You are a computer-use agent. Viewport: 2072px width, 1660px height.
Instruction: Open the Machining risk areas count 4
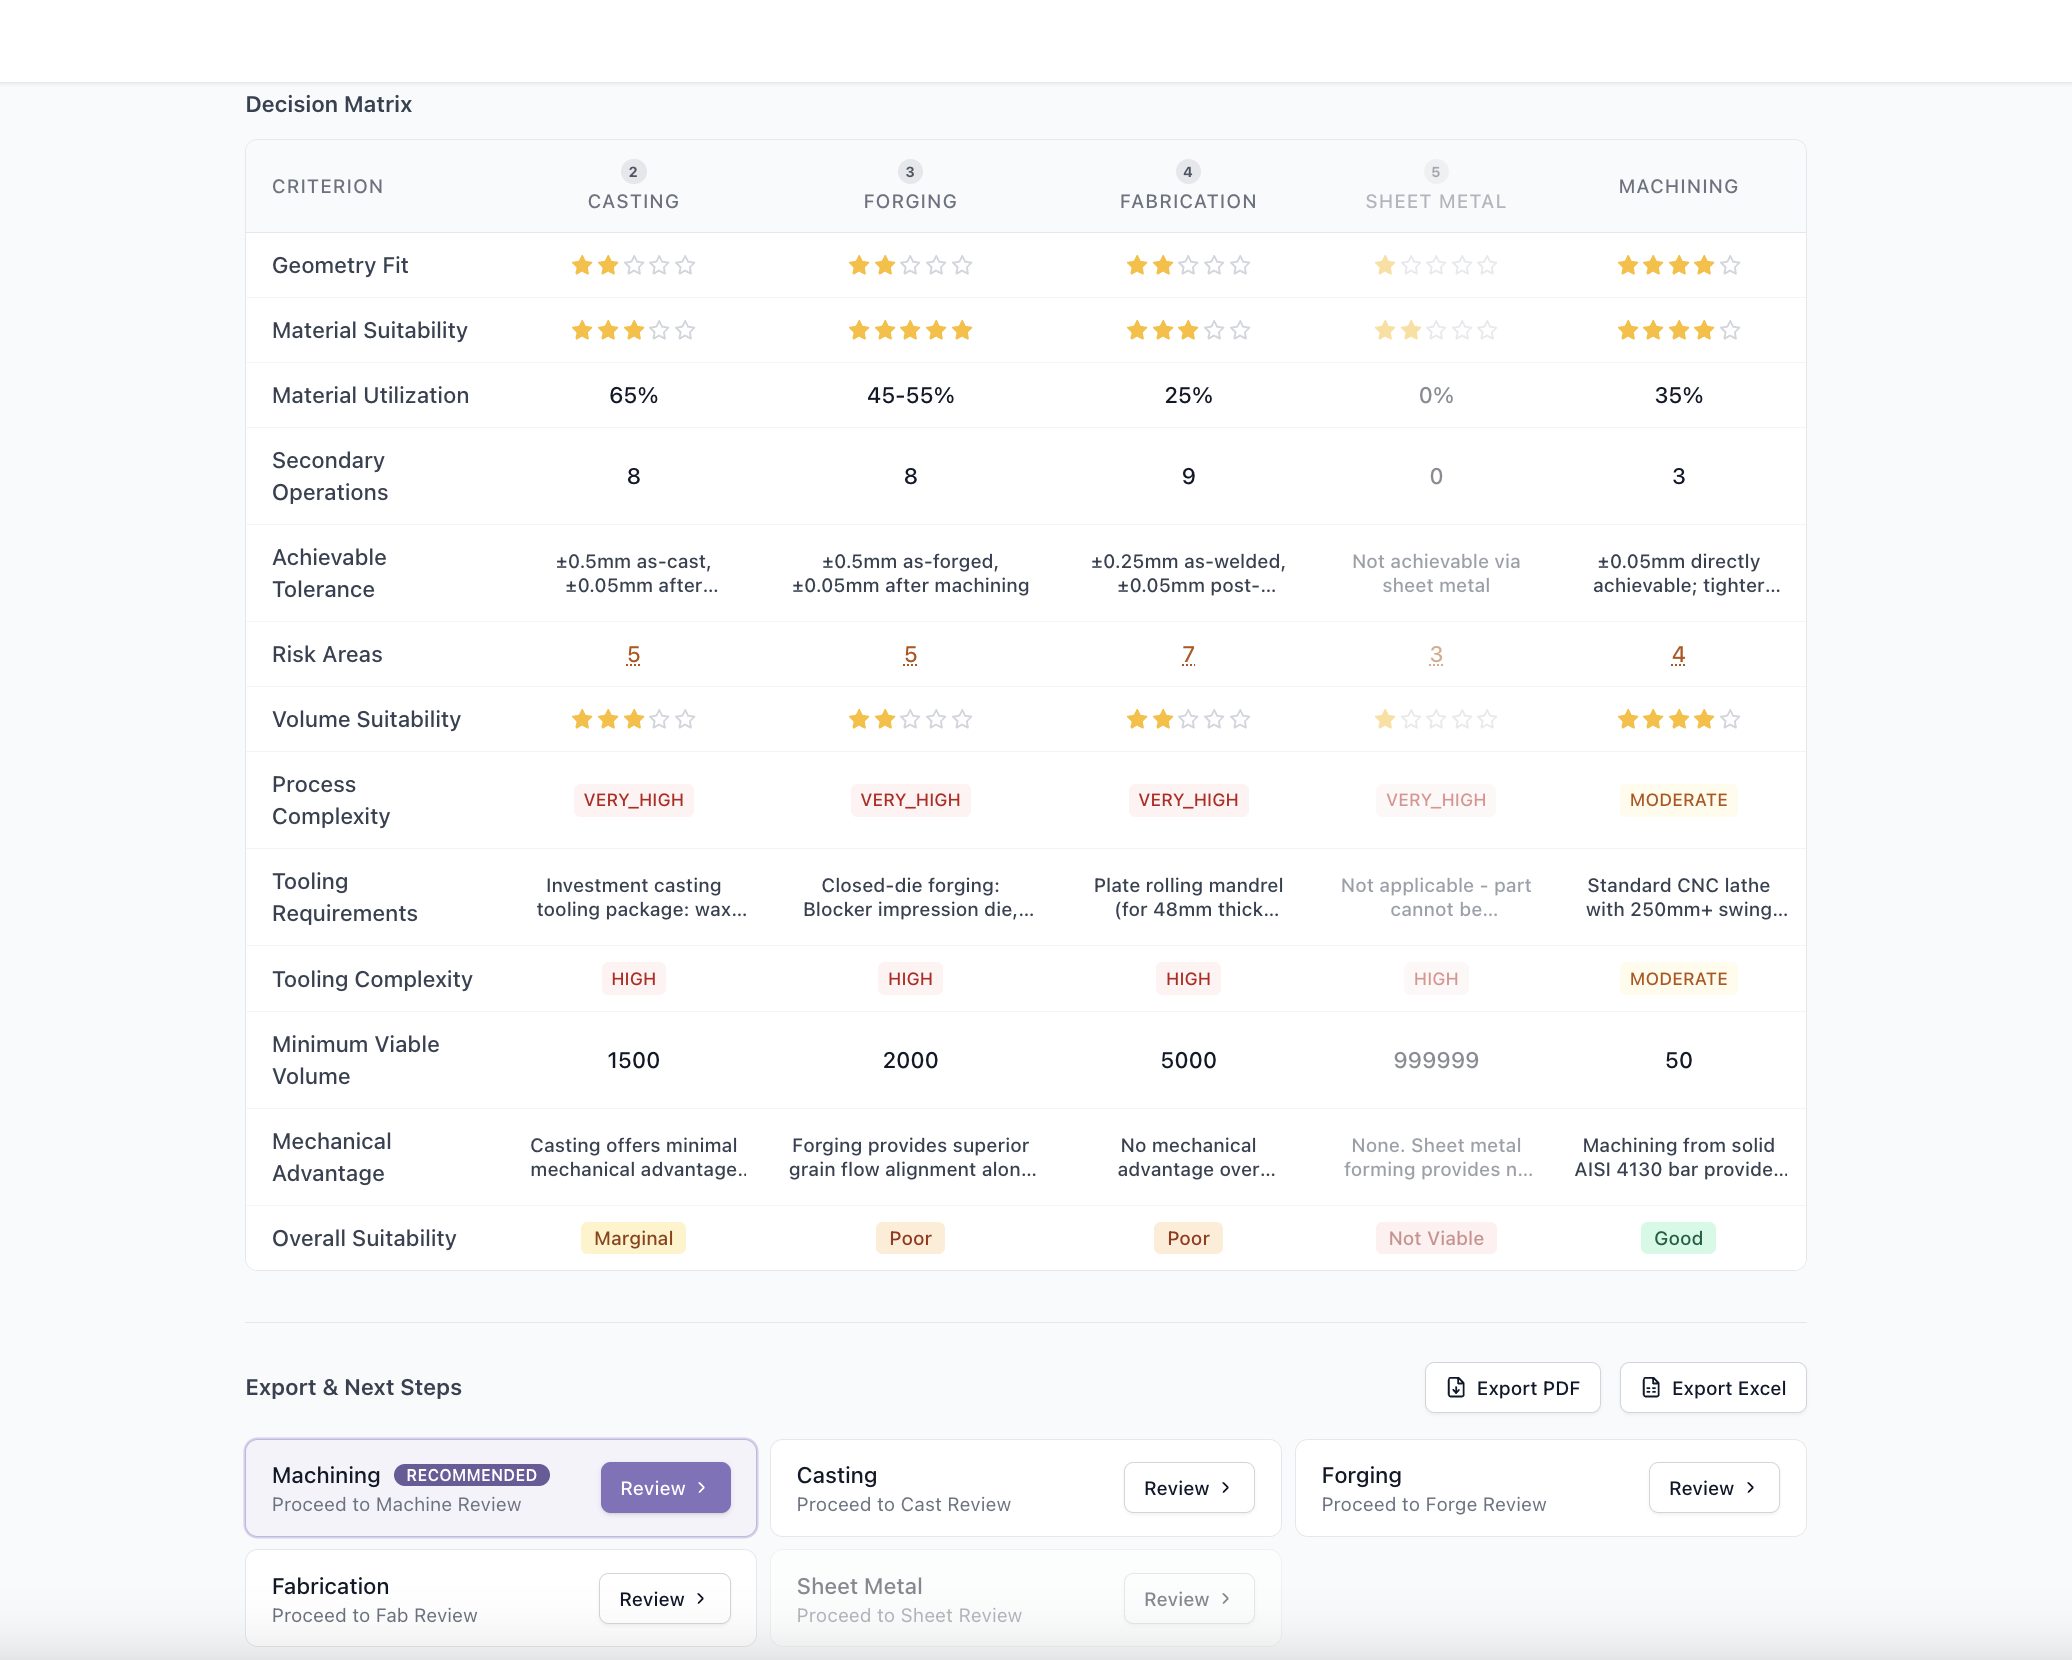coord(1678,655)
